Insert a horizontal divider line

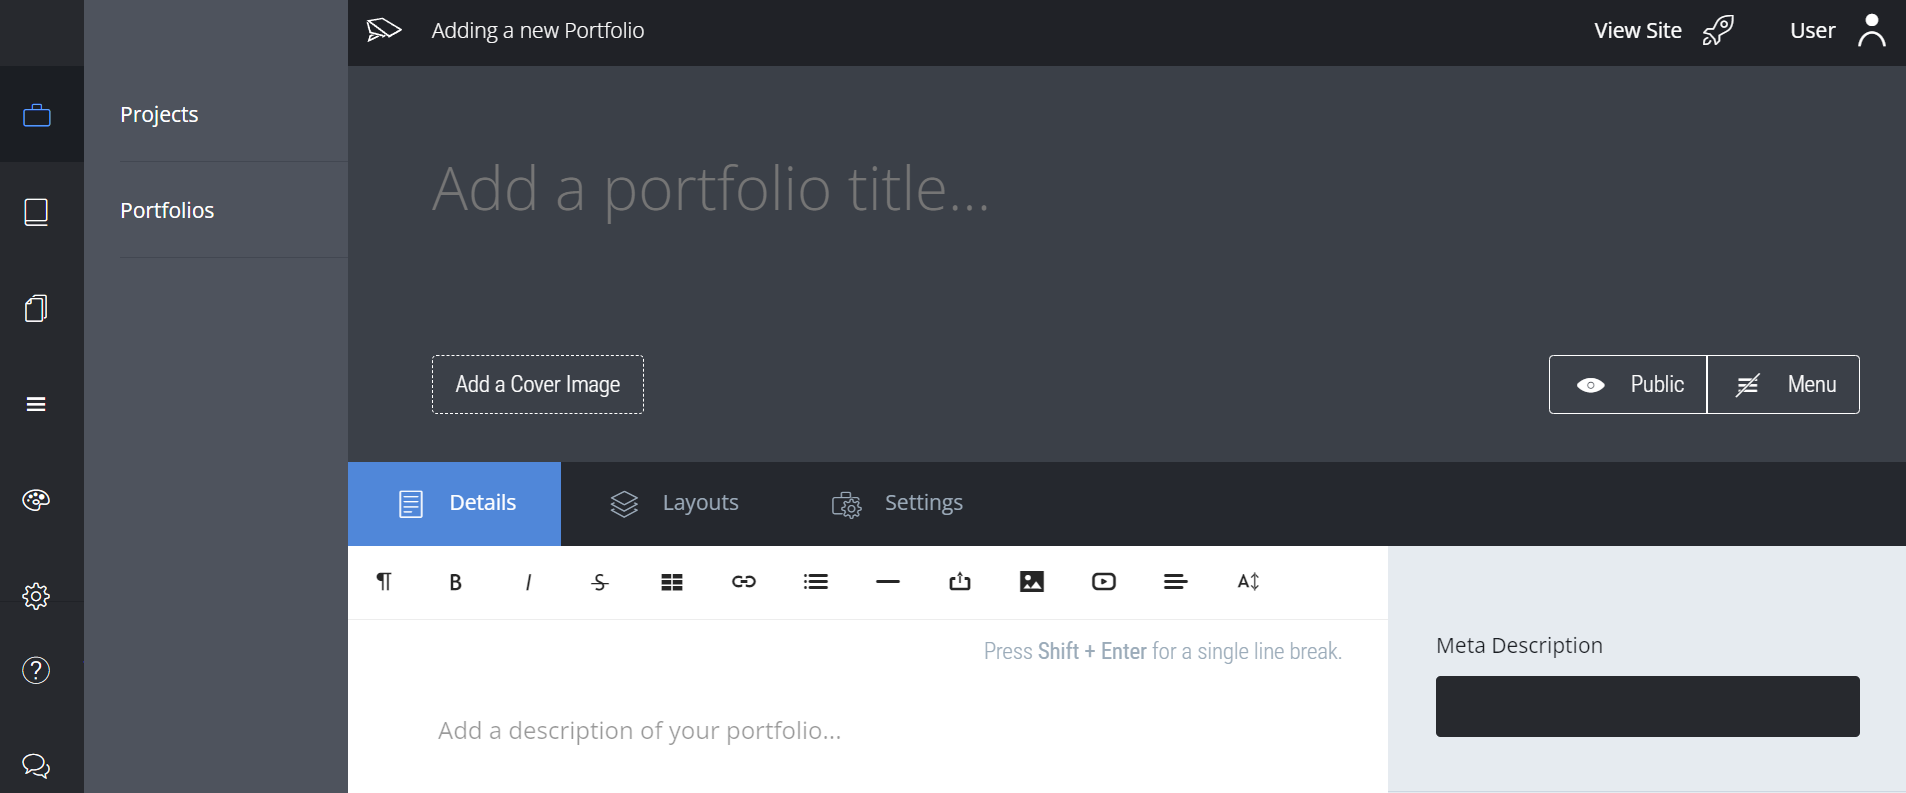click(887, 581)
